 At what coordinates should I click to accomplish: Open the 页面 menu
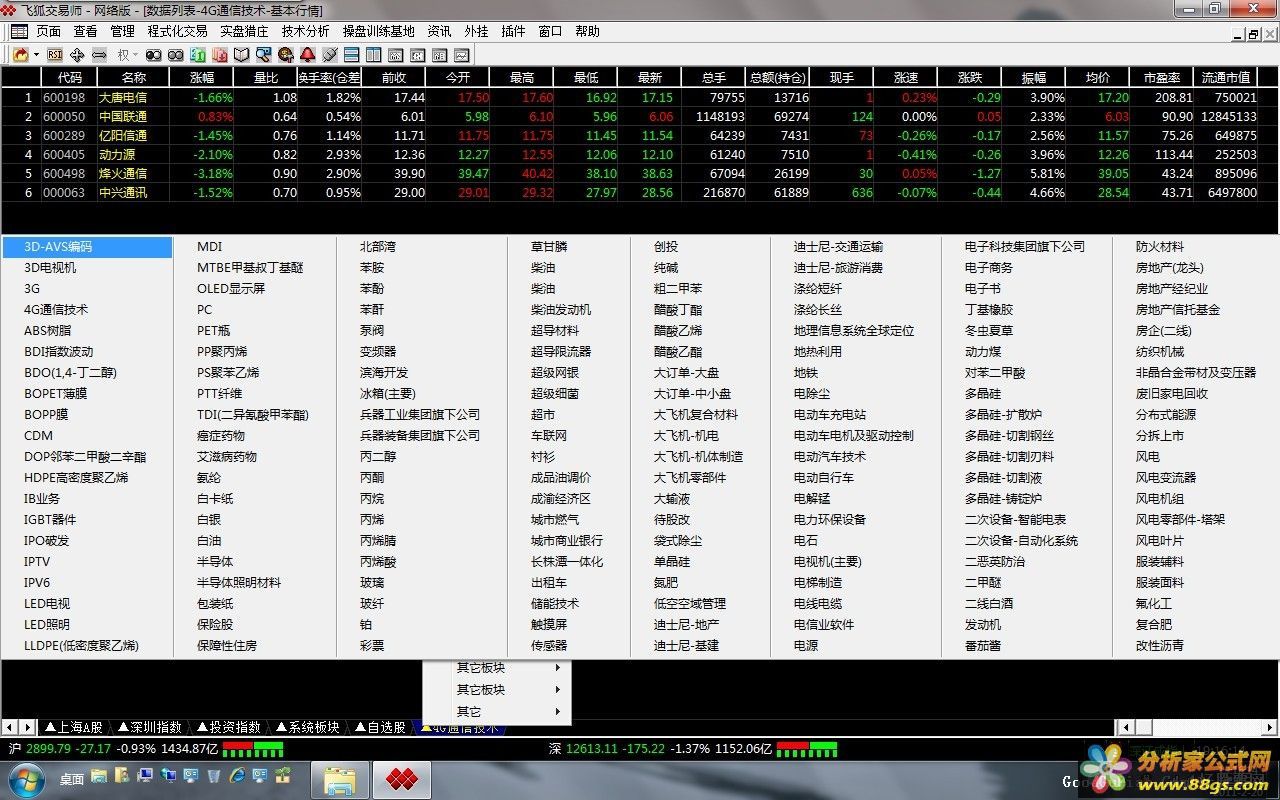coord(48,31)
